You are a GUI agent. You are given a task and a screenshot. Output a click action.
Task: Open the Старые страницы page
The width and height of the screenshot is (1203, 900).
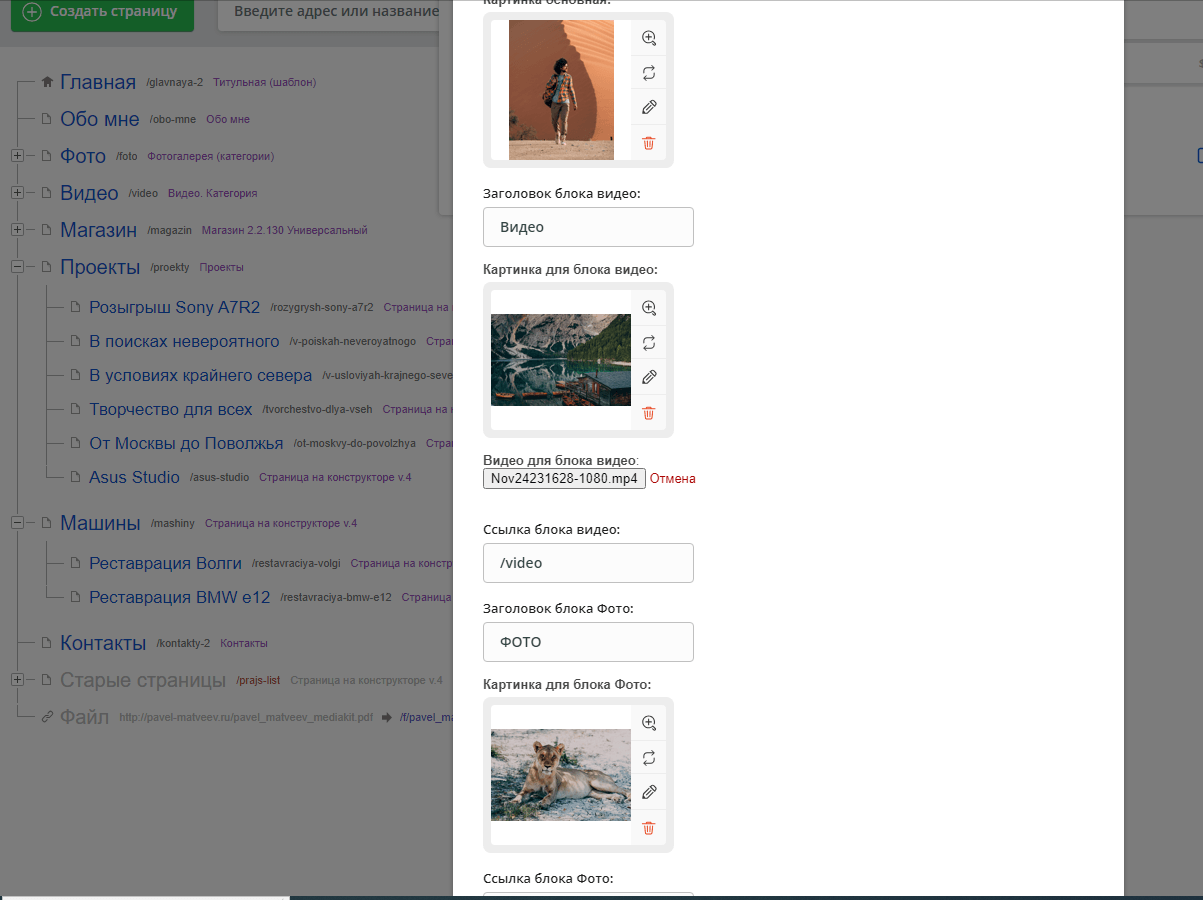pyautogui.click(x=143, y=680)
